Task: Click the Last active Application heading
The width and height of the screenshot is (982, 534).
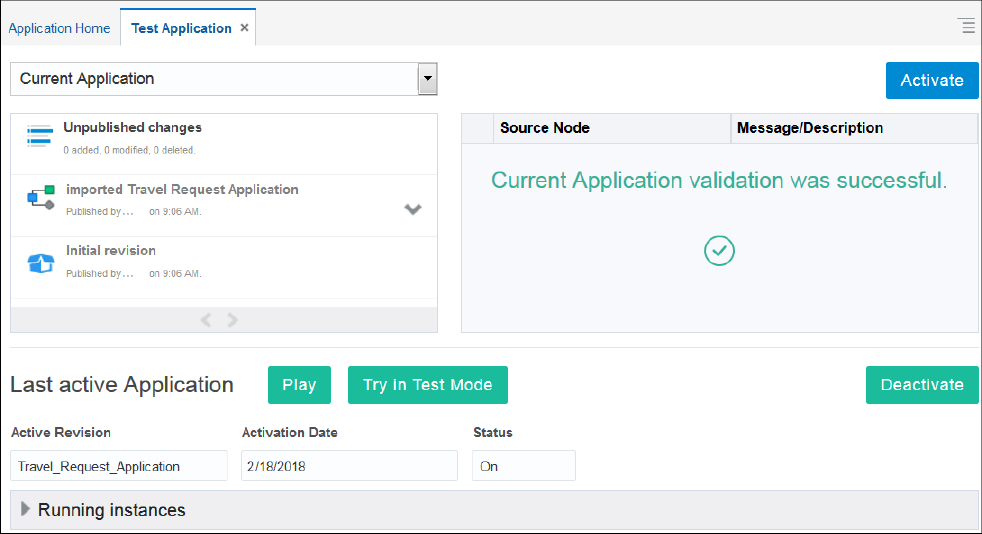Action: [122, 384]
